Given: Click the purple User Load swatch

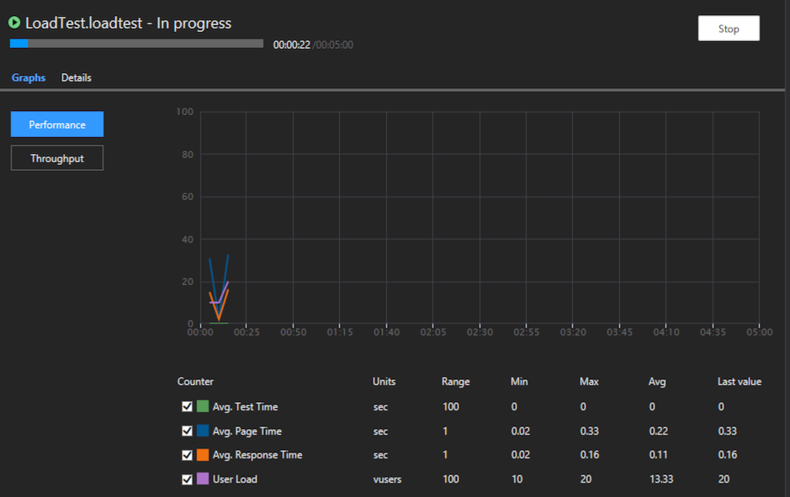Looking at the screenshot, I should pos(203,479).
